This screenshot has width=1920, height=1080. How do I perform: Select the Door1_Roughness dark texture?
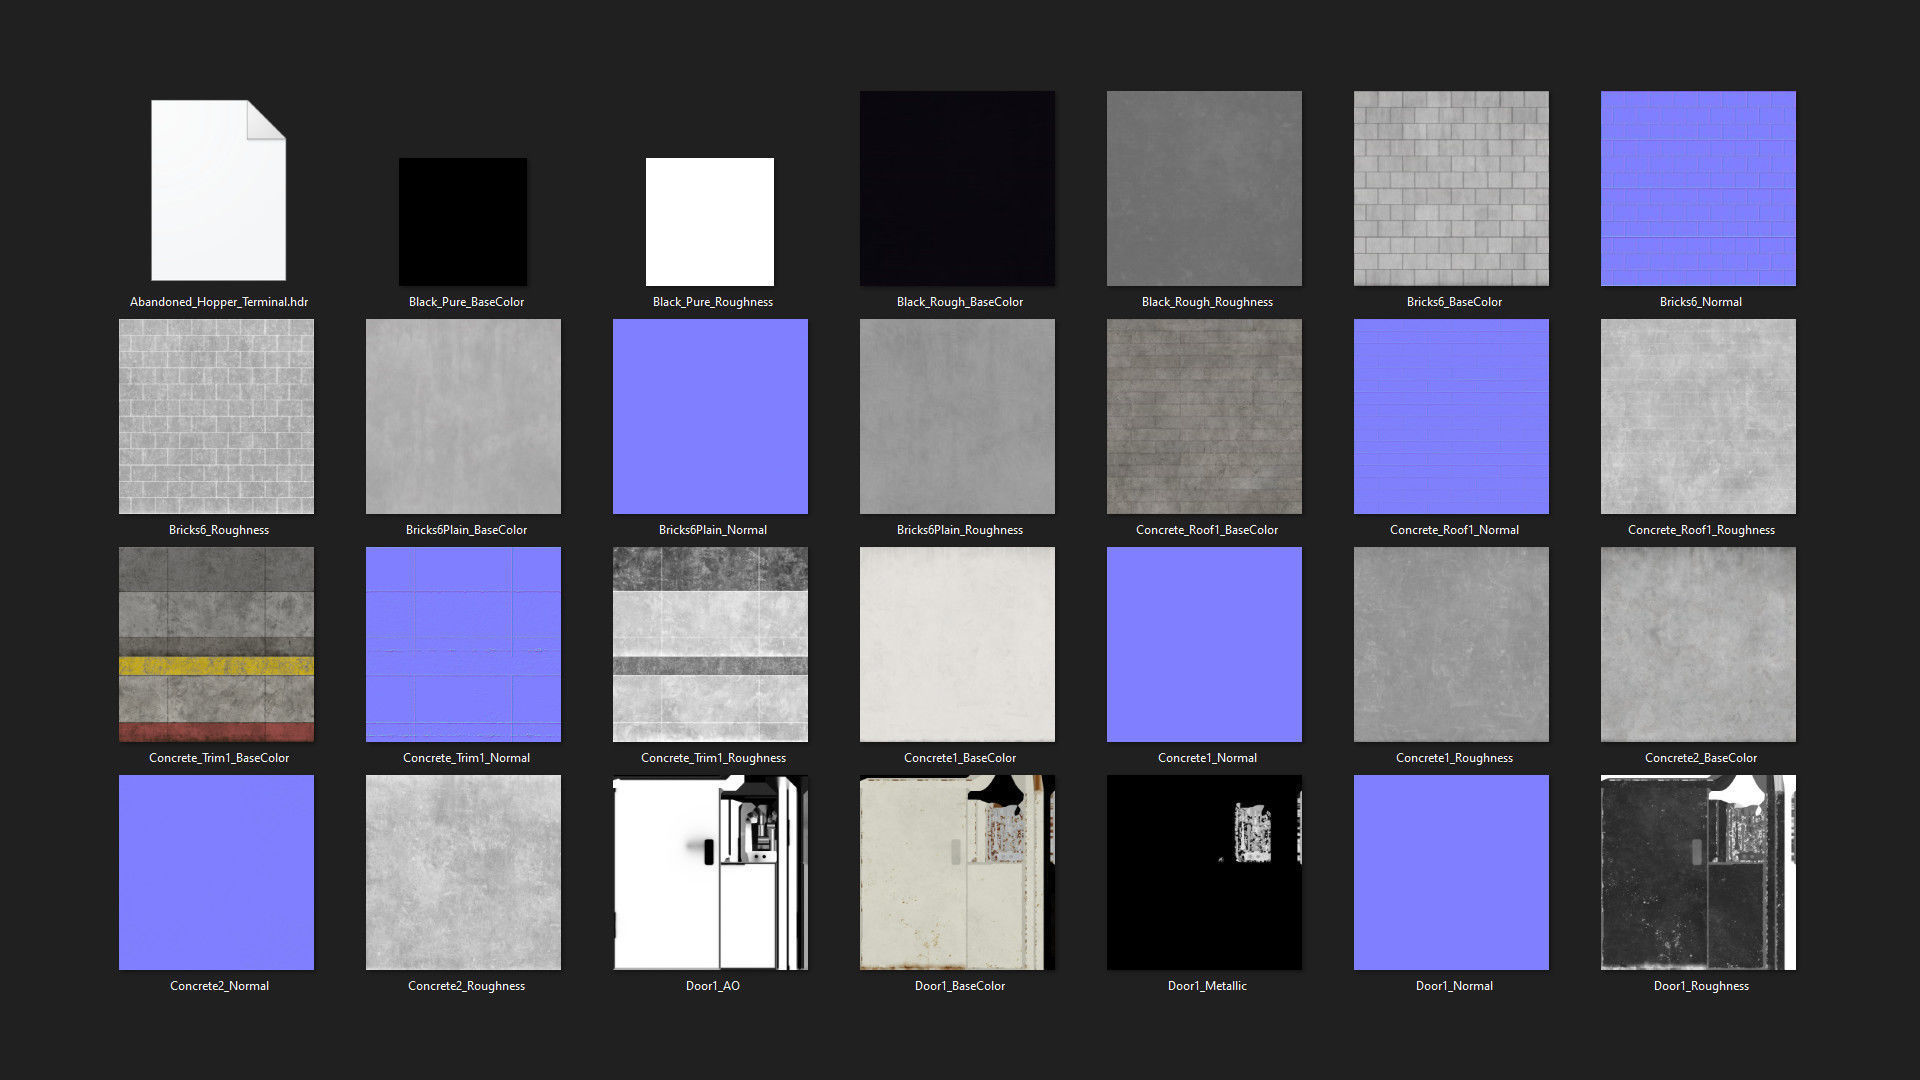coord(1698,872)
